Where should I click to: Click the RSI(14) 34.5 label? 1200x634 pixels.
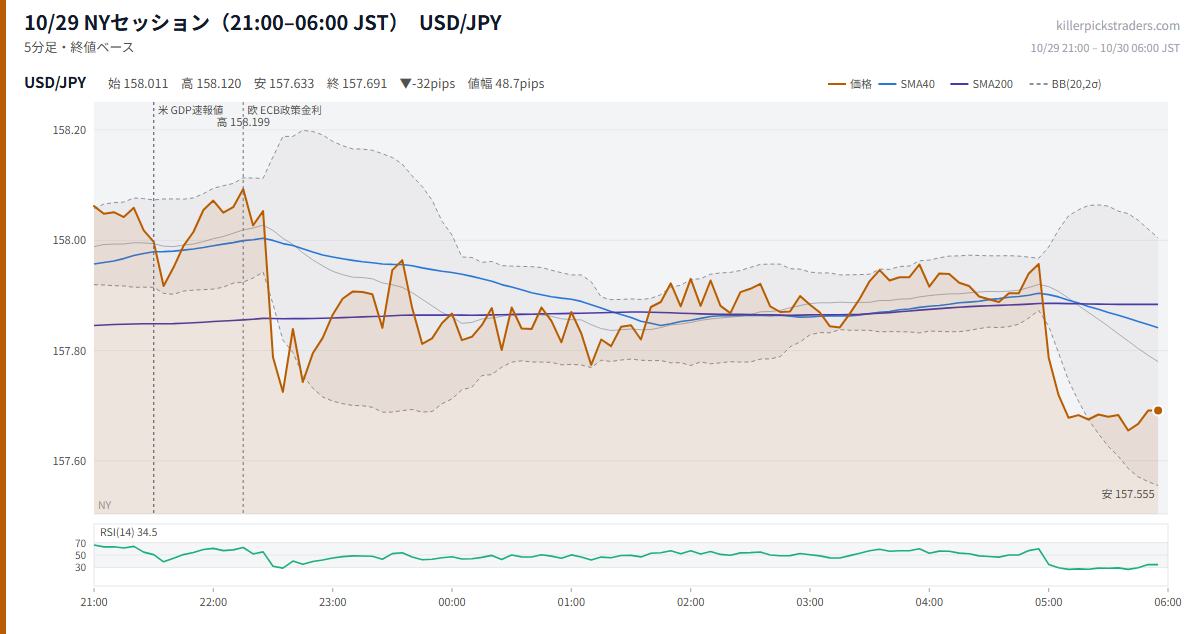coord(128,532)
